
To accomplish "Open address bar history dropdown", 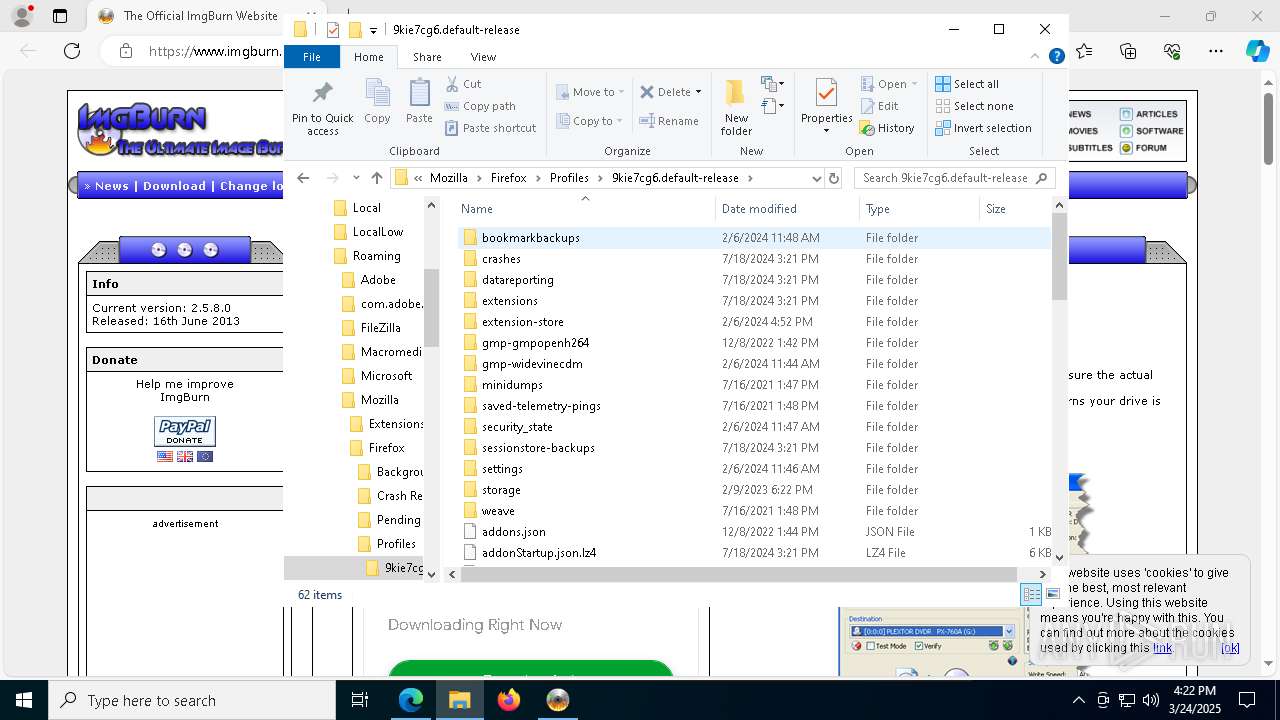I will point(817,178).
